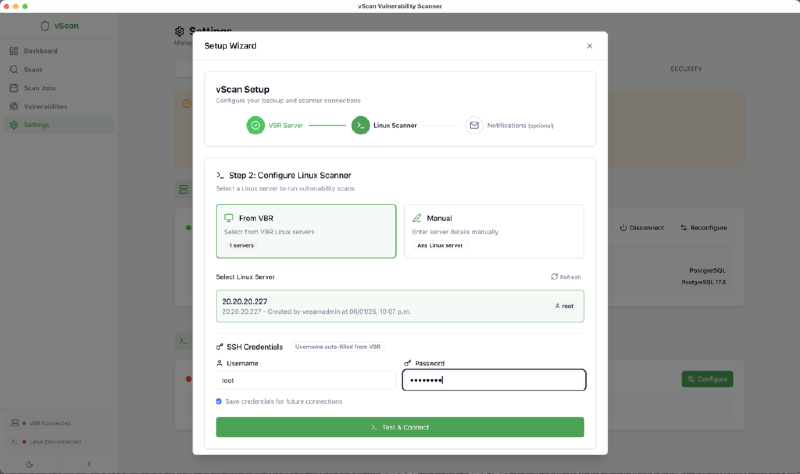Click the PostgreSQL 17.6 text
The image size is (800, 474).
704,282
